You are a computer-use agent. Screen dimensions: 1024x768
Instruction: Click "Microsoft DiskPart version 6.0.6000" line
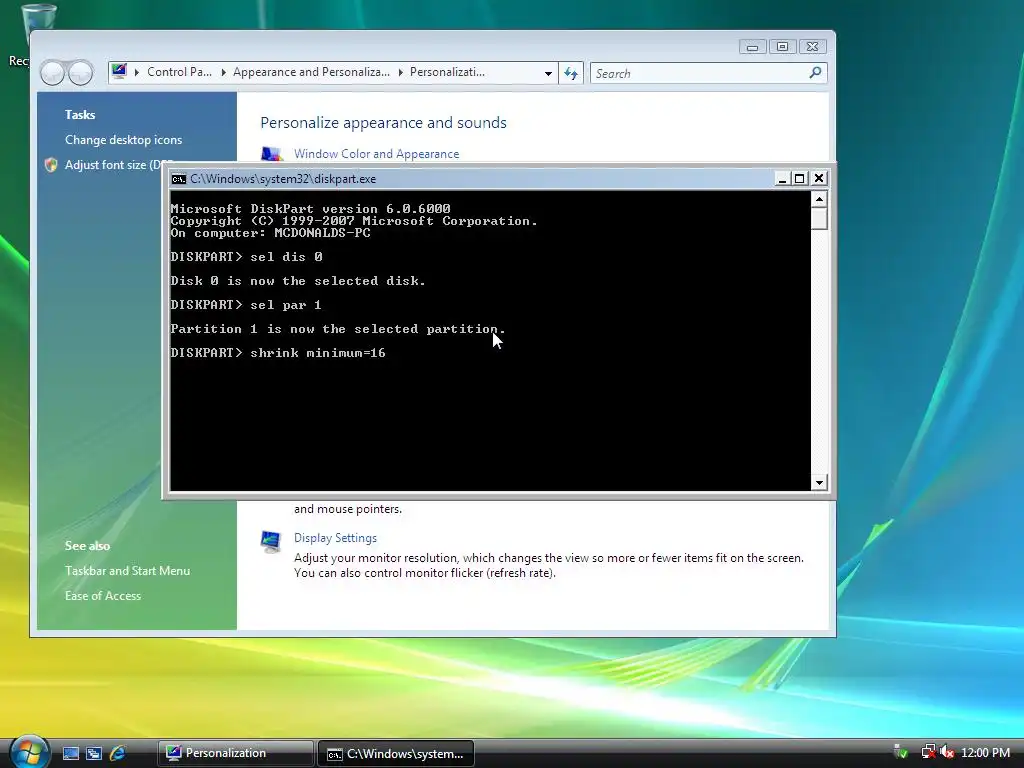pyautogui.click(x=310, y=209)
